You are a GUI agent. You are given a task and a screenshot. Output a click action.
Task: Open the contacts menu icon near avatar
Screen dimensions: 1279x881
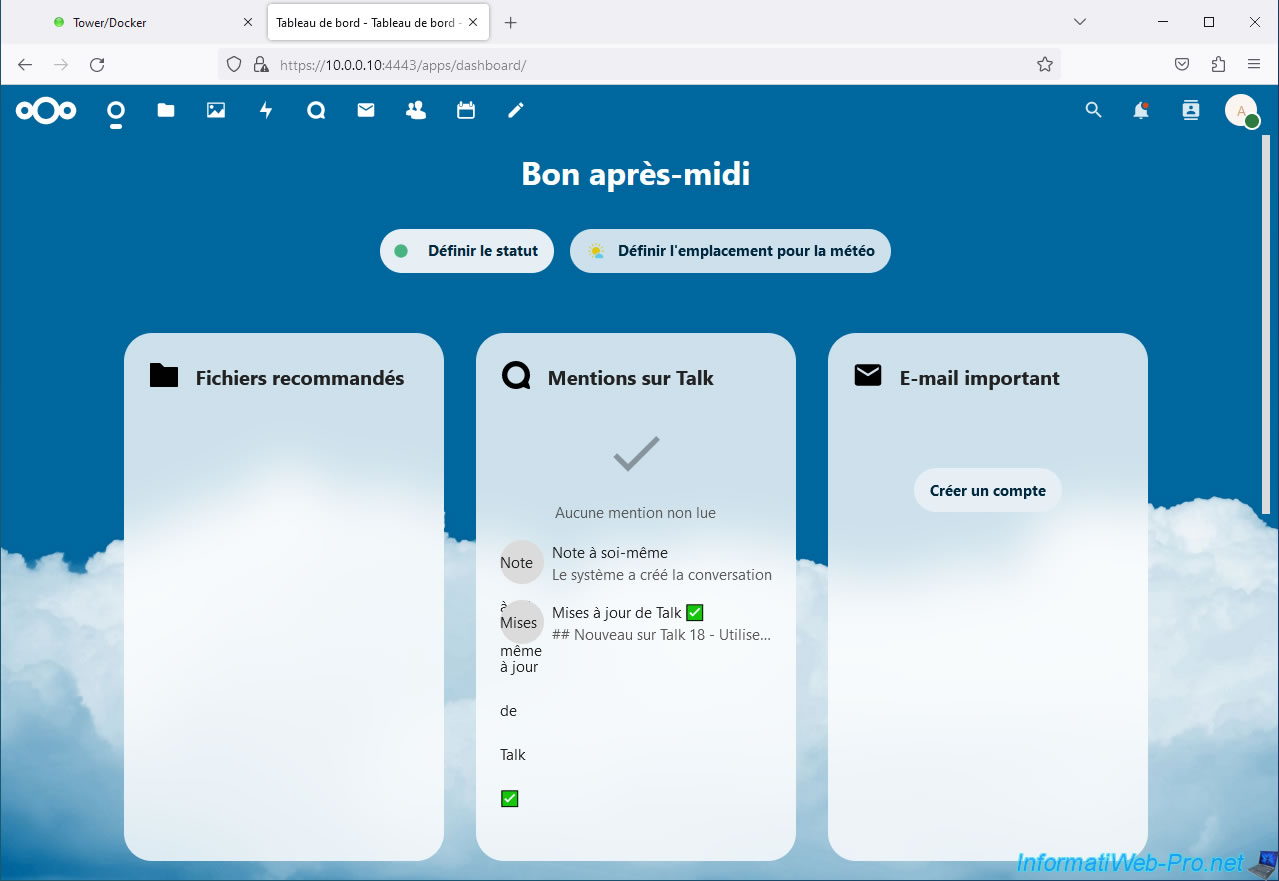pos(1190,111)
